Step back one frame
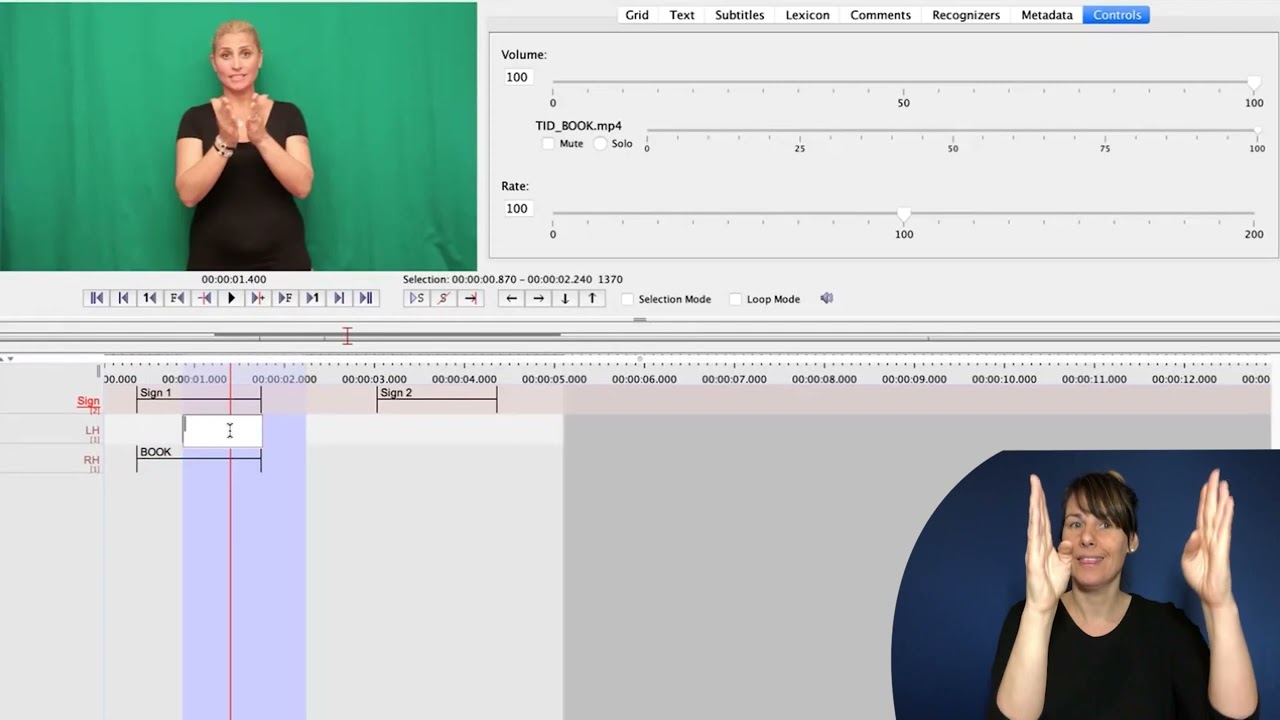This screenshot has height=720, width=1280. pyautogui.click(x=177, y=298)
